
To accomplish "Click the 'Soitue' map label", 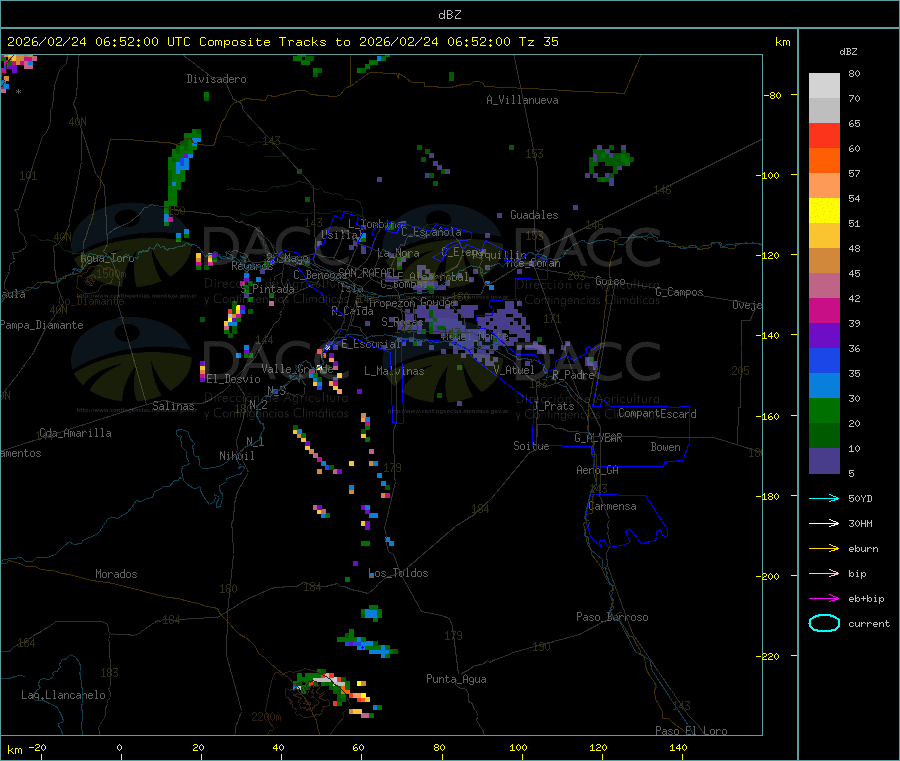I will click(x=531, y=446).
